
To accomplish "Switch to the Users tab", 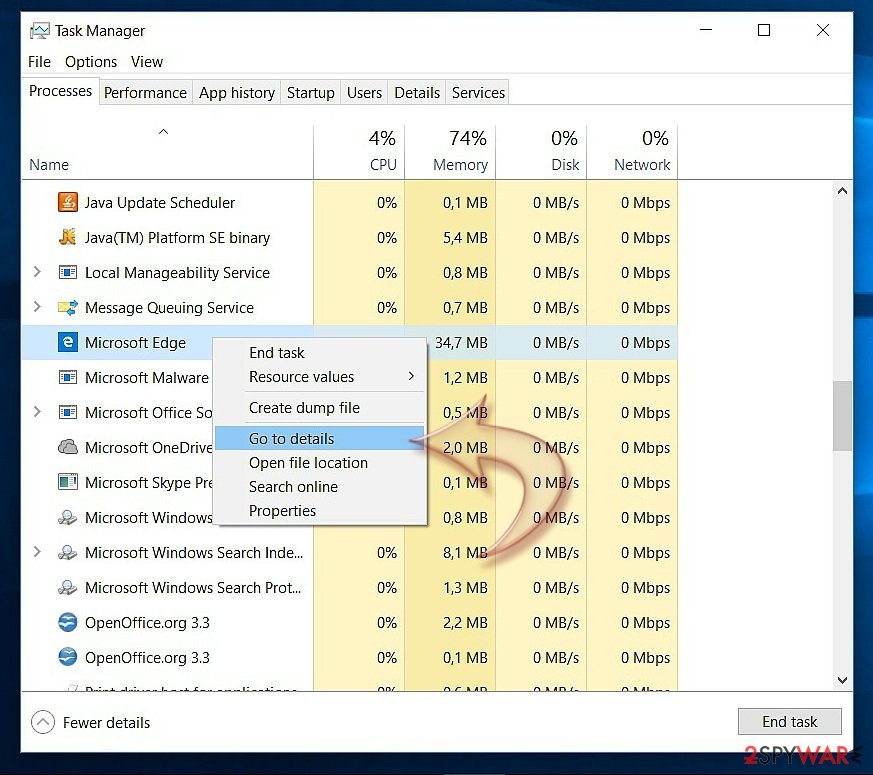I will click(x=364, y=92).
